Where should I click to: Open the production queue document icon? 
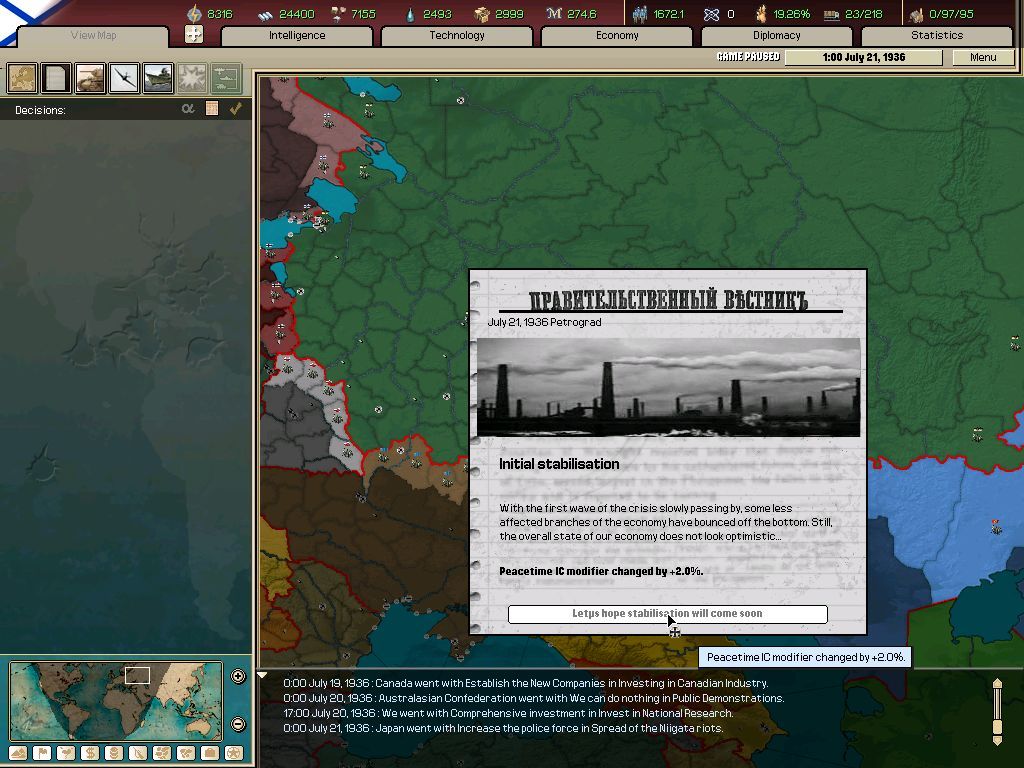click(56, 78)
